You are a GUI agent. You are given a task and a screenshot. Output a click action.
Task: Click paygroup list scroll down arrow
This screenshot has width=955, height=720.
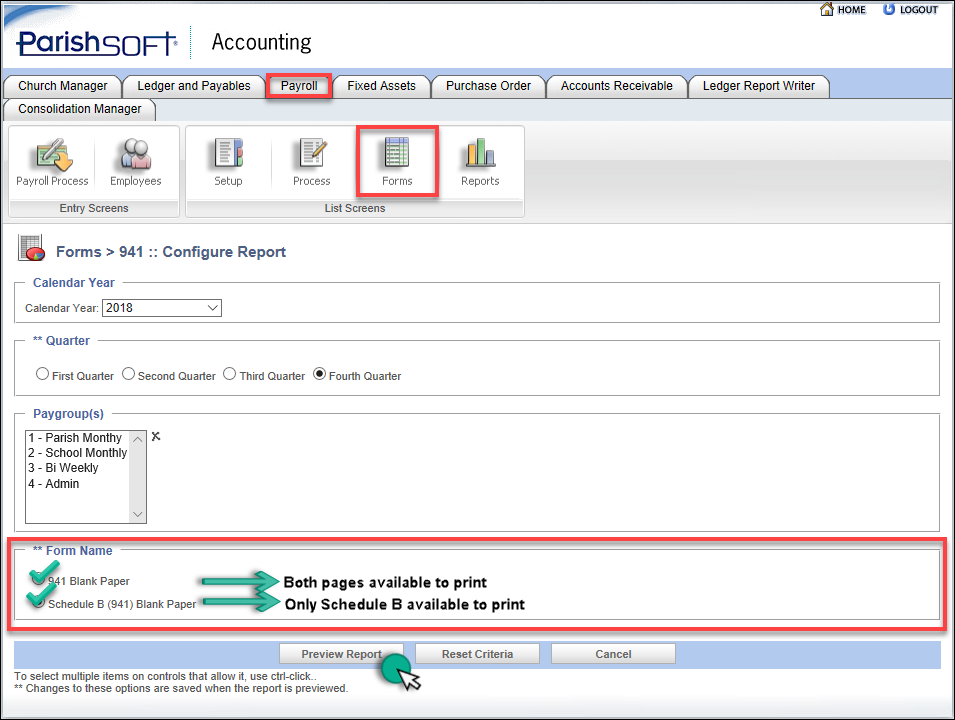pyautogui.click(x=138, y=515)
